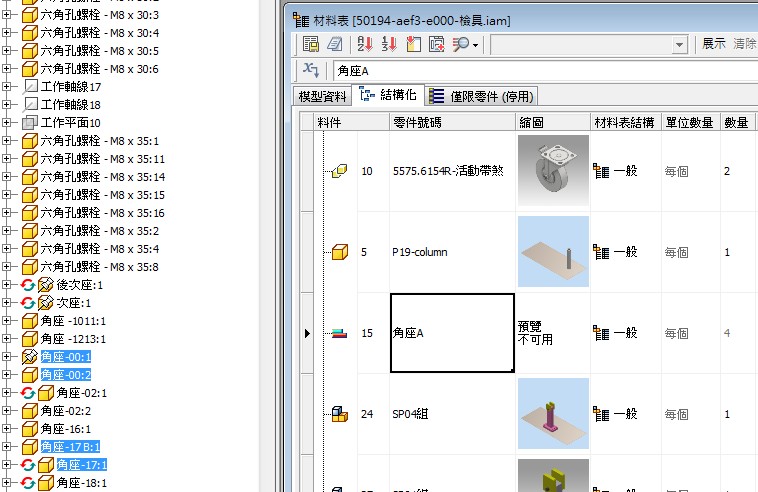Expand the 角座 -1011:1 tree node
The height and width of the screenshot is (492, 758).
click(x=6, y=320)
